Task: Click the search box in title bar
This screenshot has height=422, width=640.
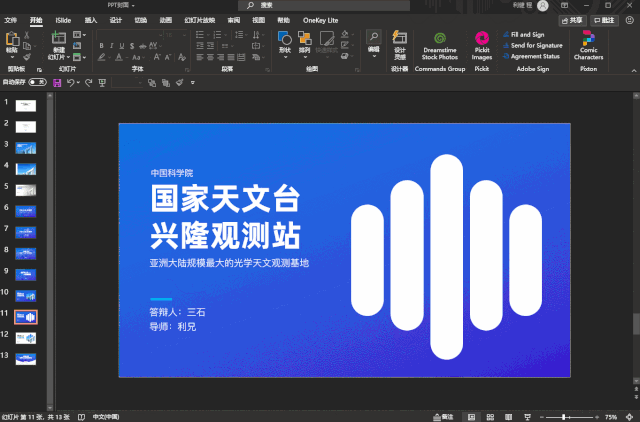Action: (324, 5)
